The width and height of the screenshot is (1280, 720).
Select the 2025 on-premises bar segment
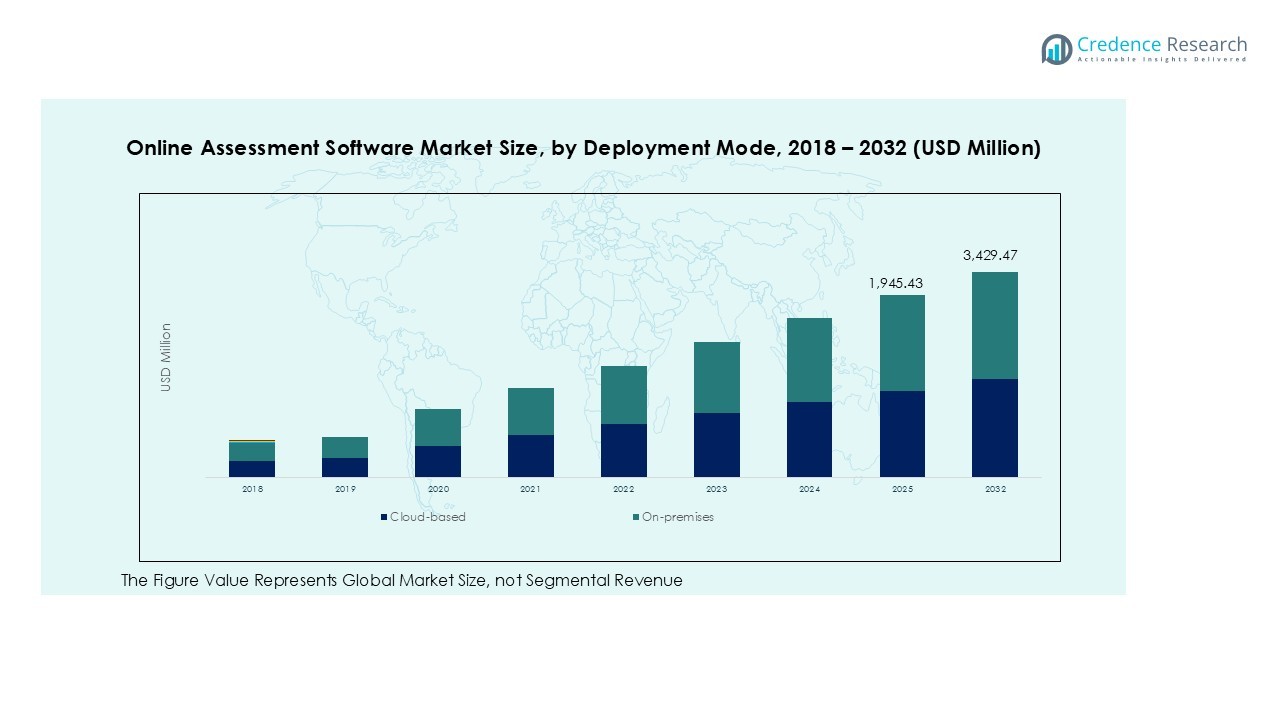click(x=902, y=342)
